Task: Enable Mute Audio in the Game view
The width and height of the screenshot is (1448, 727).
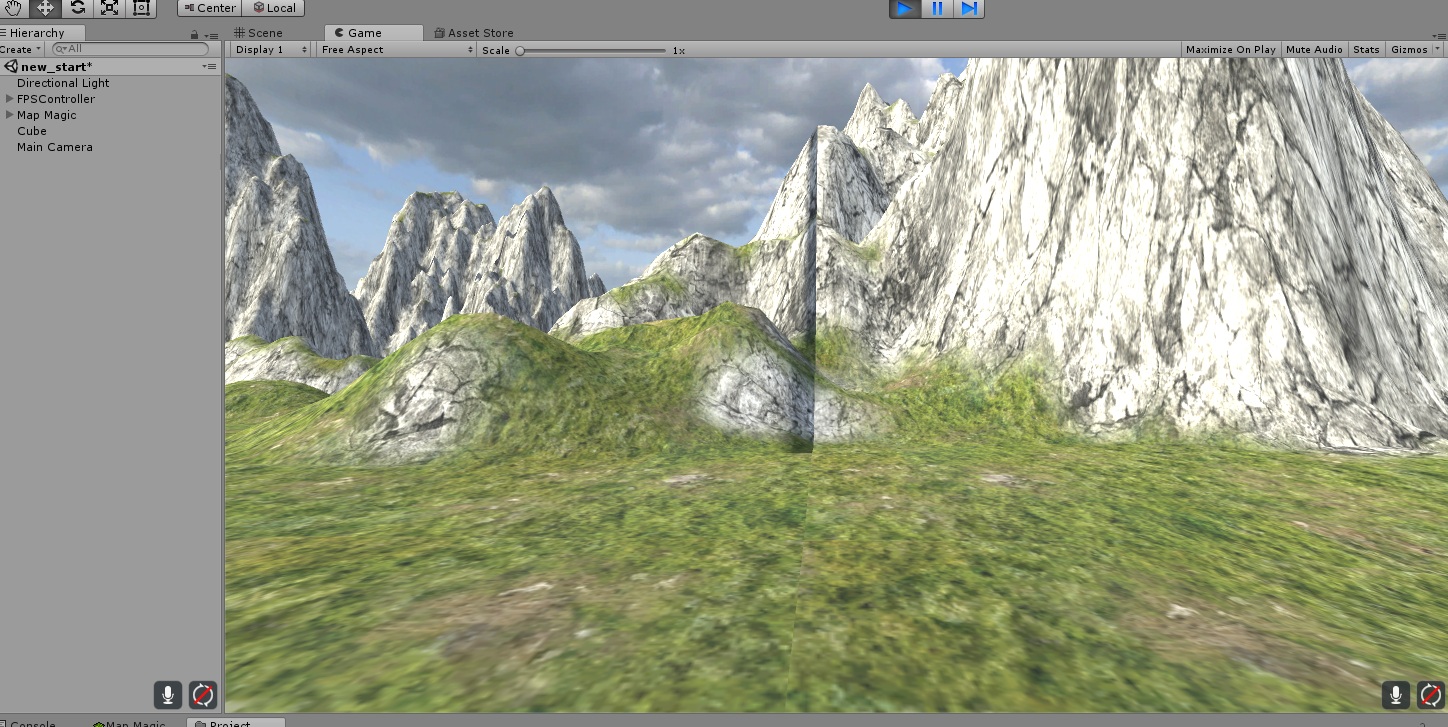Action: click(x=1313, y=49)
